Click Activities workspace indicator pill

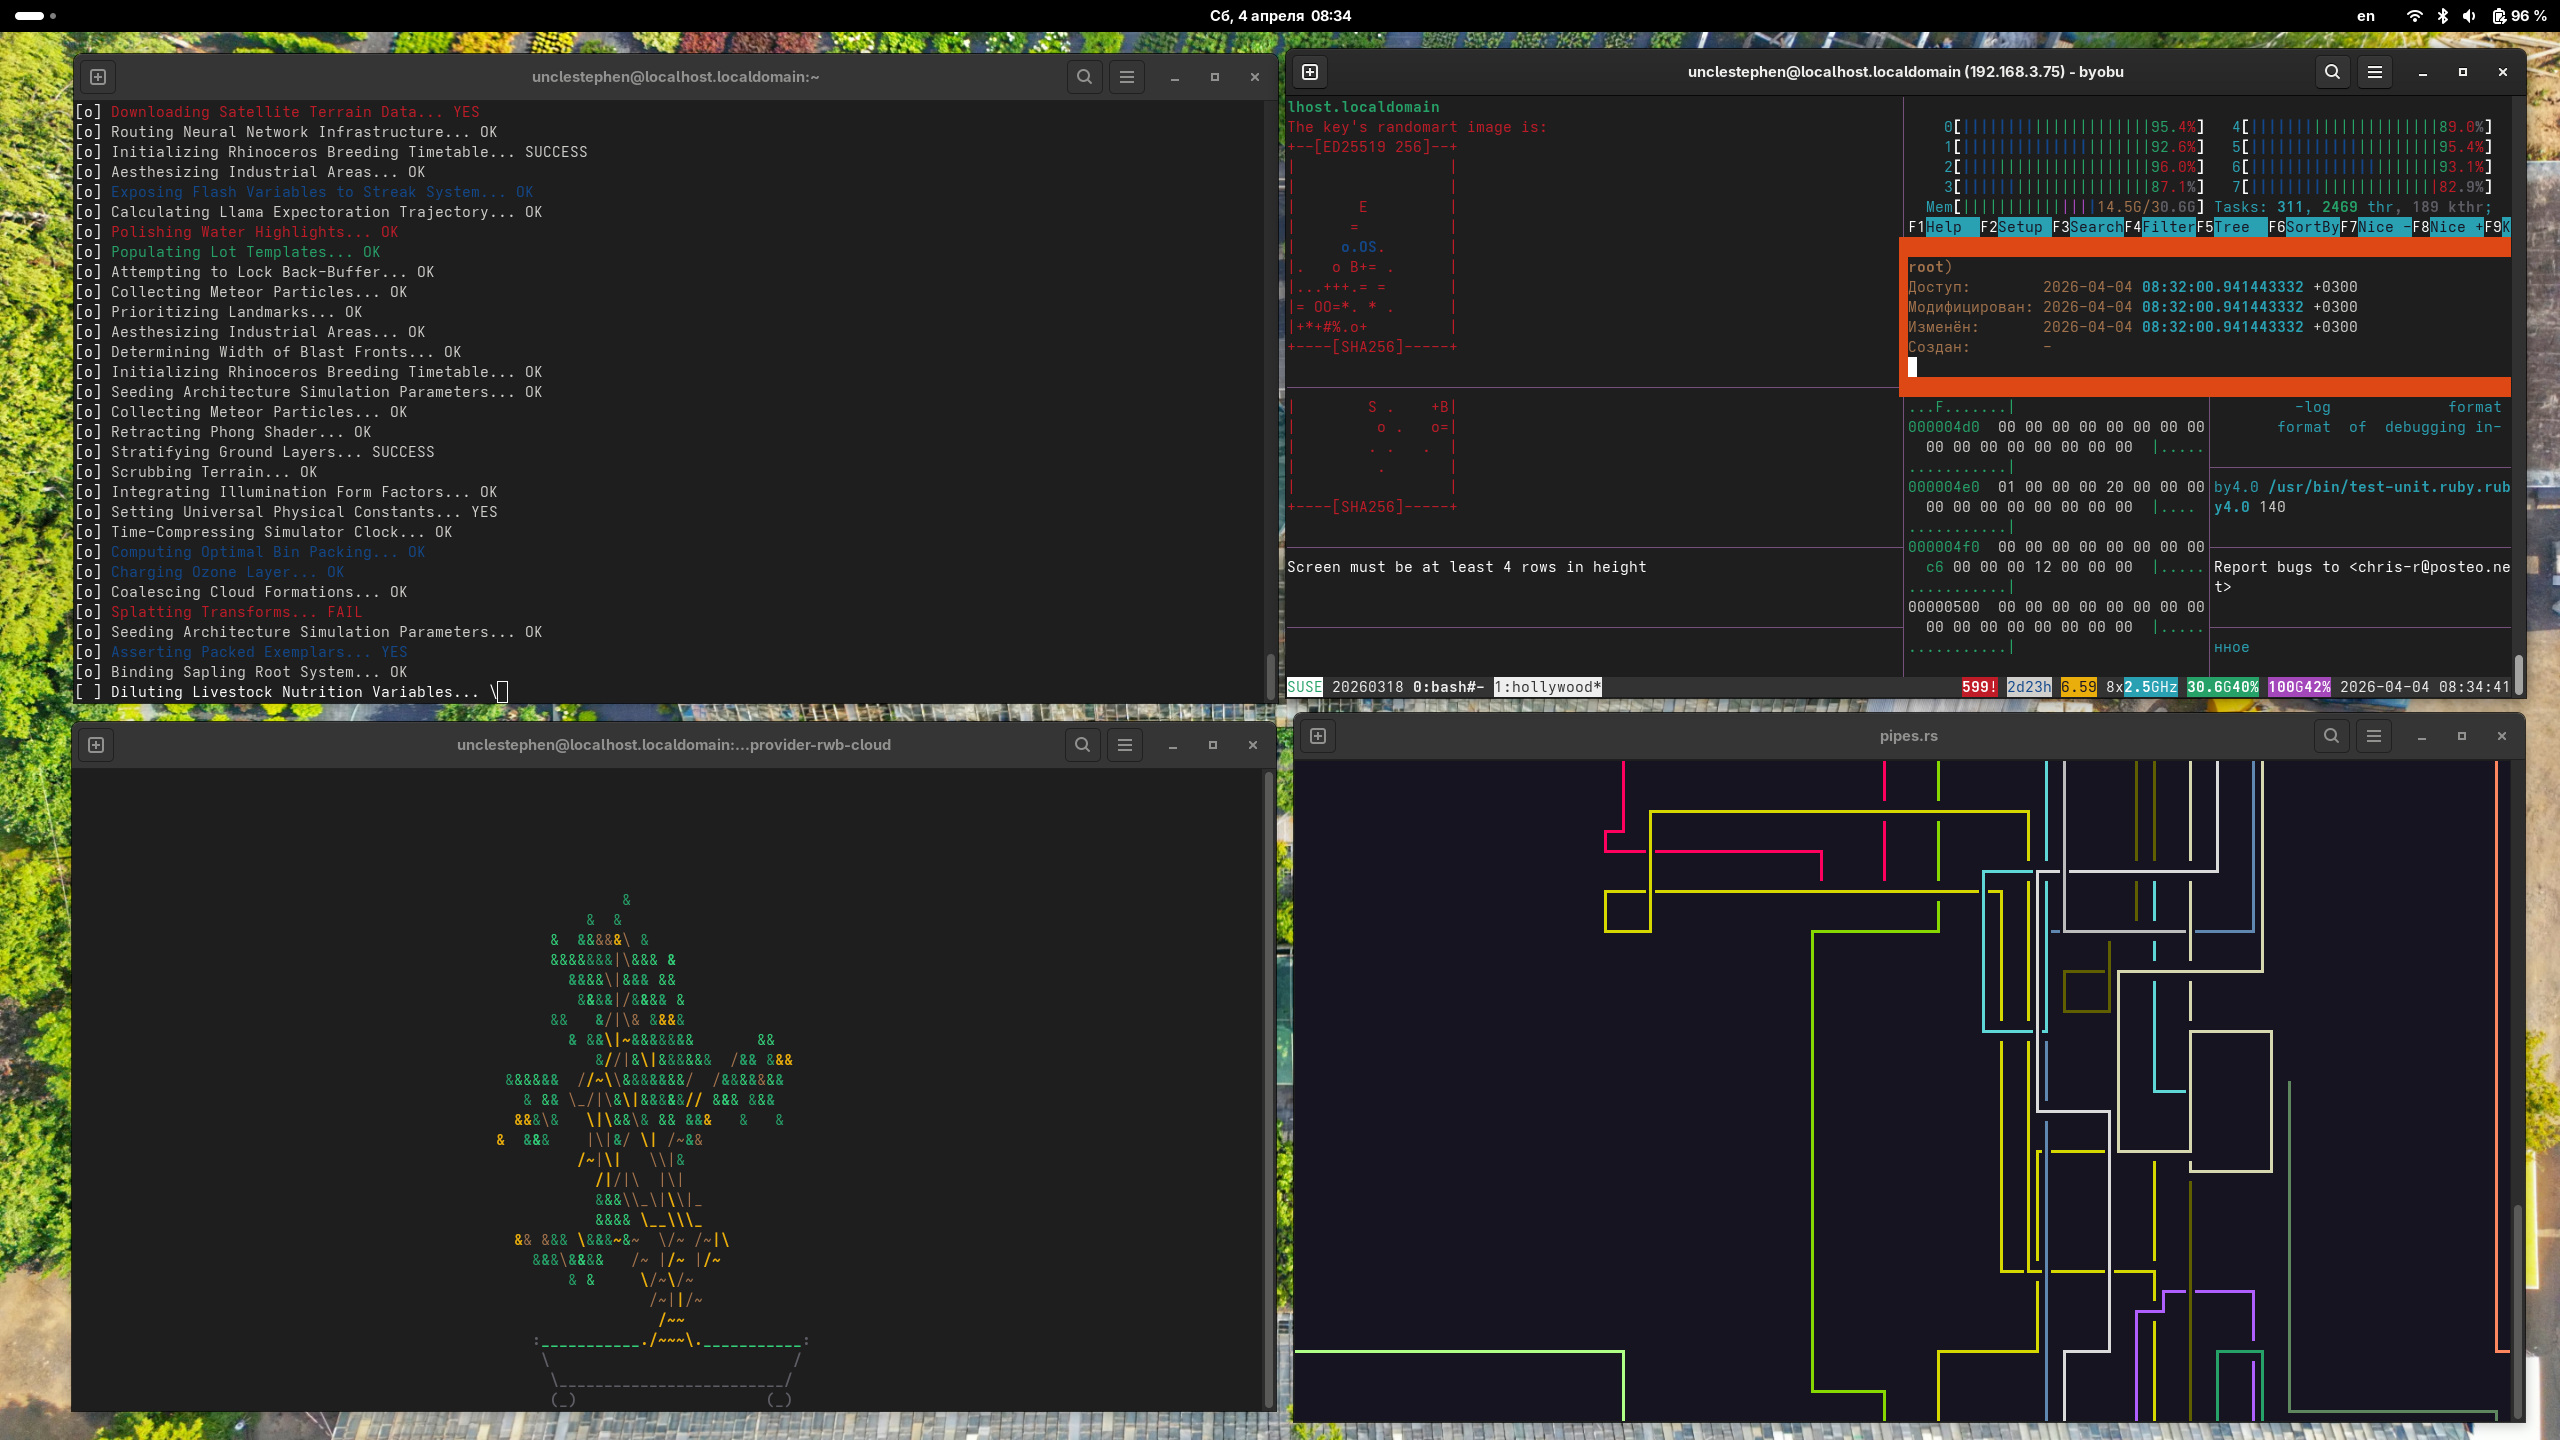pos(30,16)
